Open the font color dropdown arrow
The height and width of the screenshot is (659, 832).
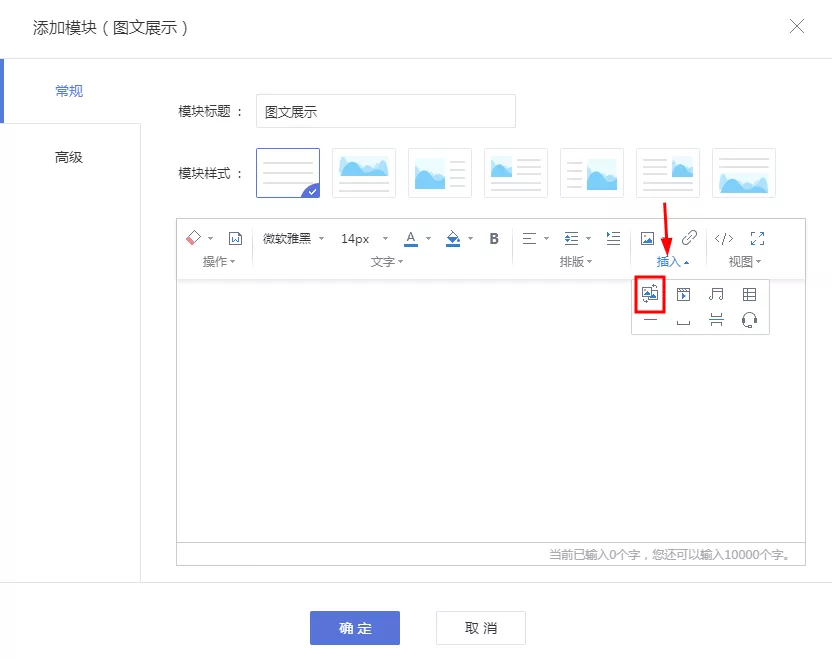coord(428,238)
